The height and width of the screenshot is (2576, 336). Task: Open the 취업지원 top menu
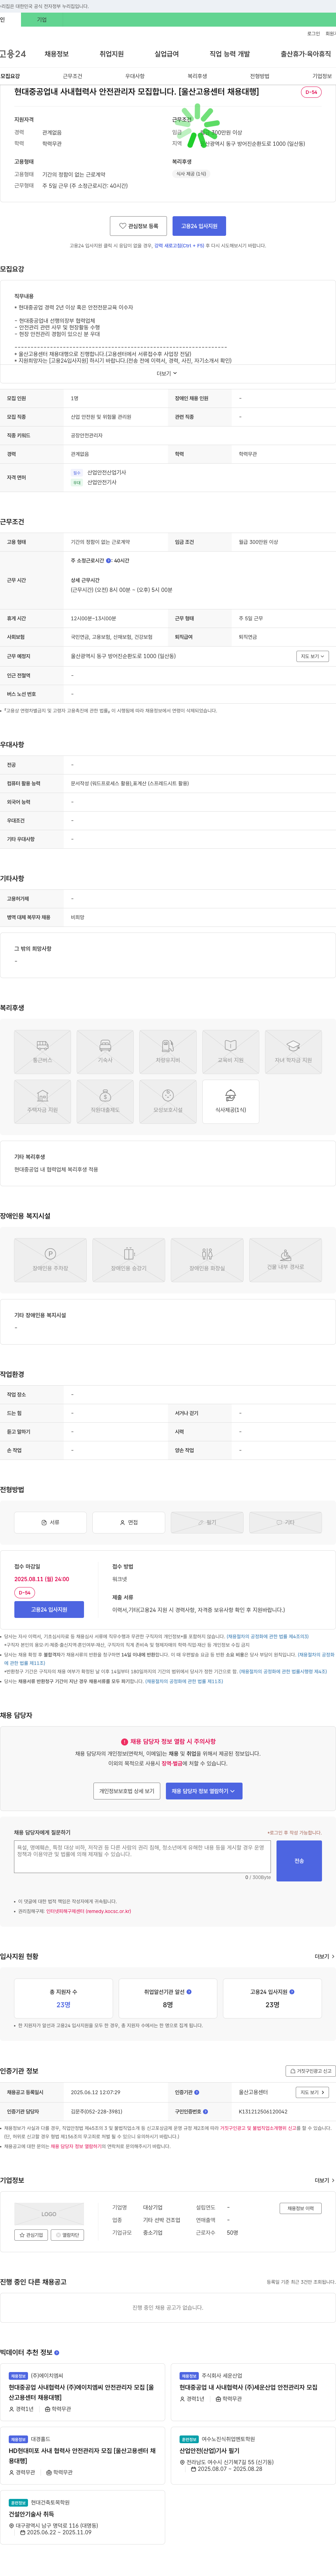click(112, 54)
